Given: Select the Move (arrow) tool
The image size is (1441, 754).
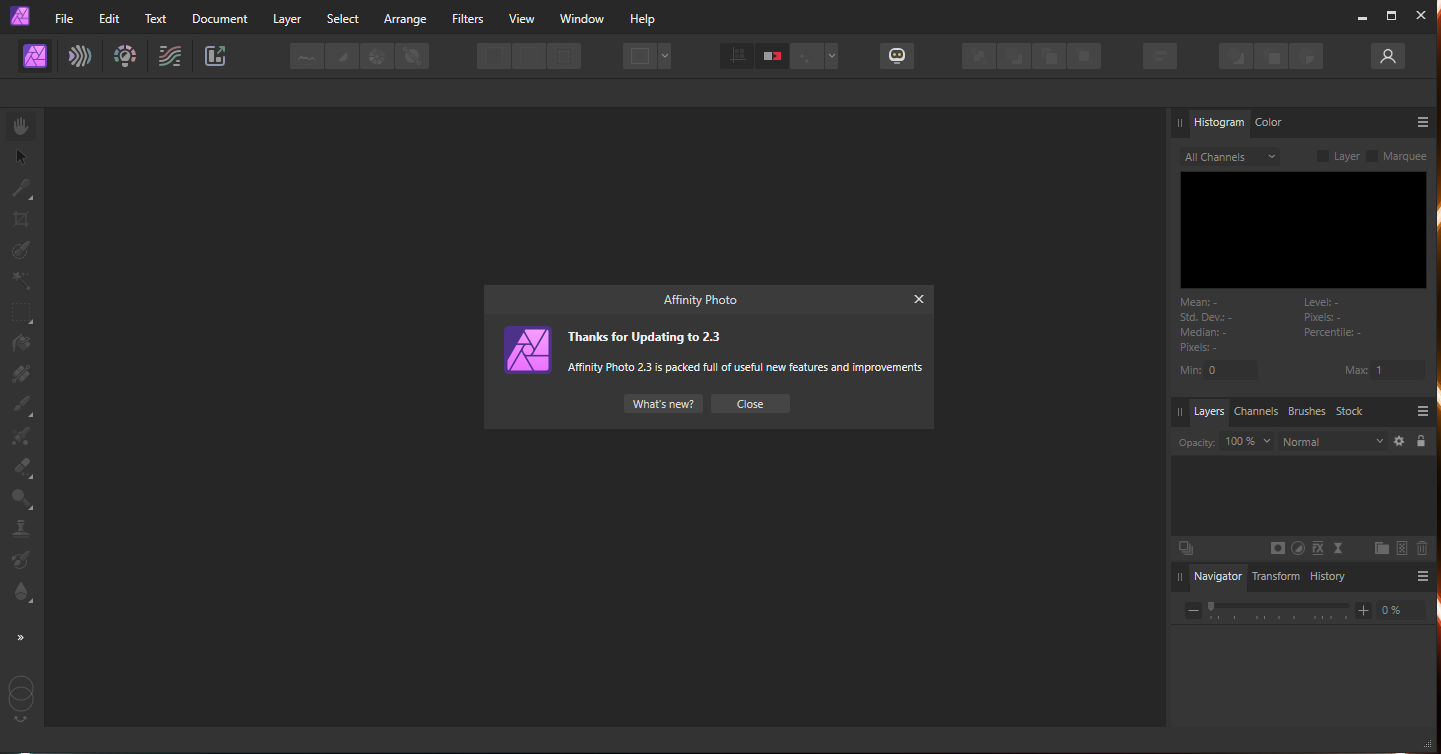Looking at the screenshot, I should click(x=21, y=157).
